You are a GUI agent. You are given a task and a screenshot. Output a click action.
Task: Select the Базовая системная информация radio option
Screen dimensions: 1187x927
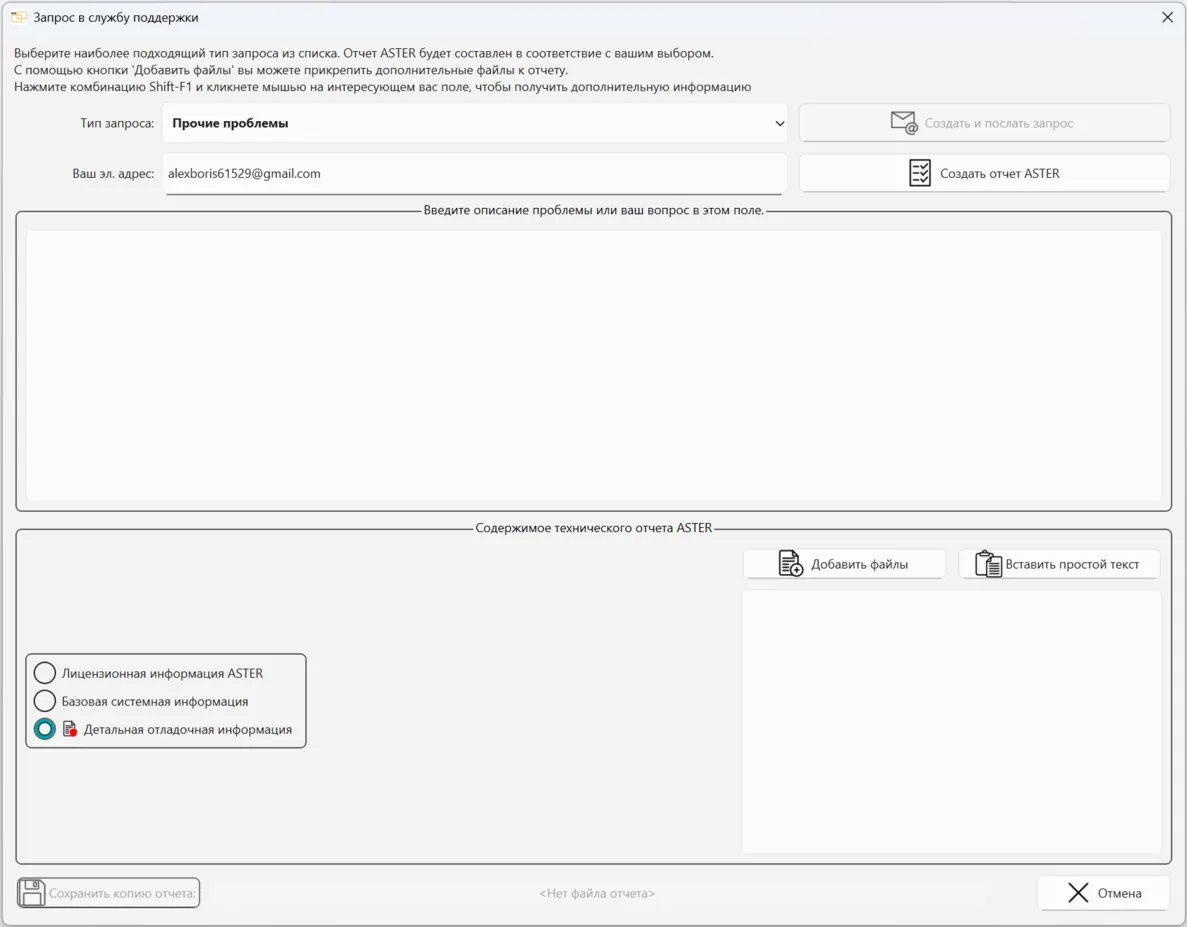(45, 701)
